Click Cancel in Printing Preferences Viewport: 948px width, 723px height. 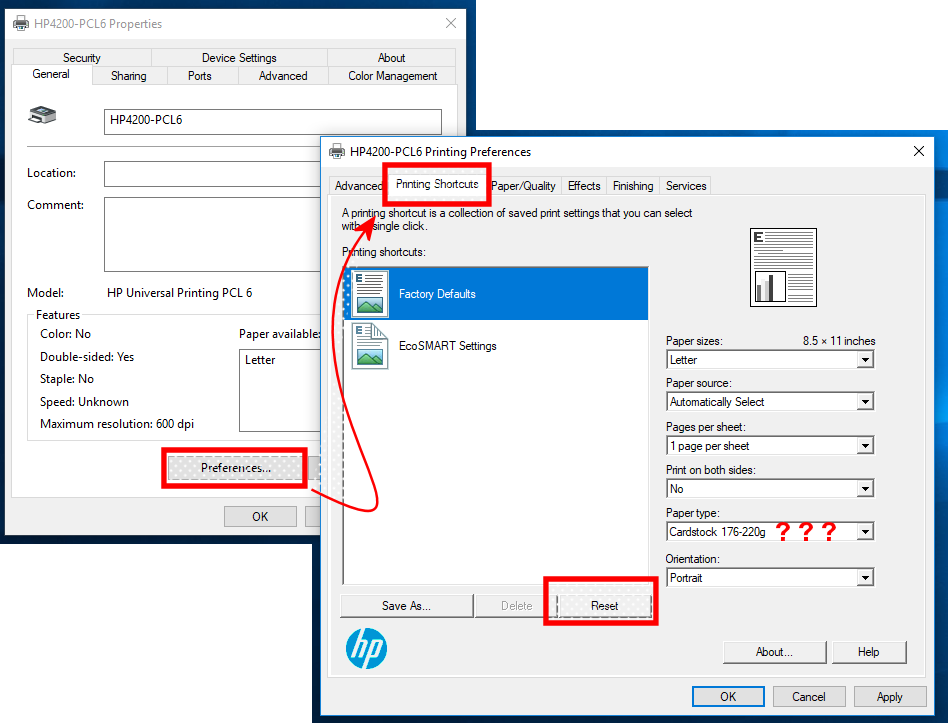coord(808,696)
